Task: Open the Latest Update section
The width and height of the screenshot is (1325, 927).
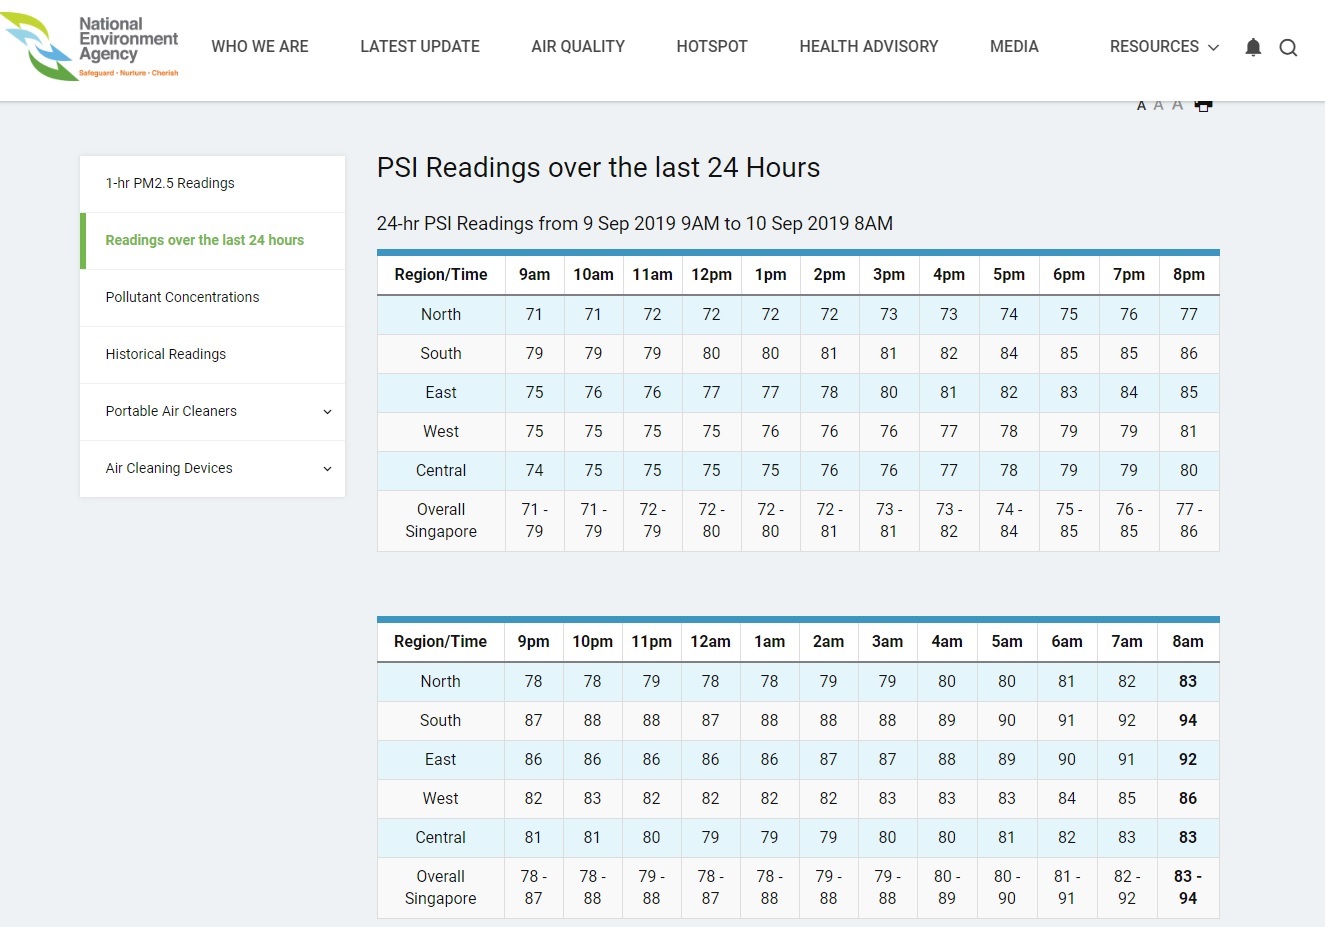Action: [420, 47]
